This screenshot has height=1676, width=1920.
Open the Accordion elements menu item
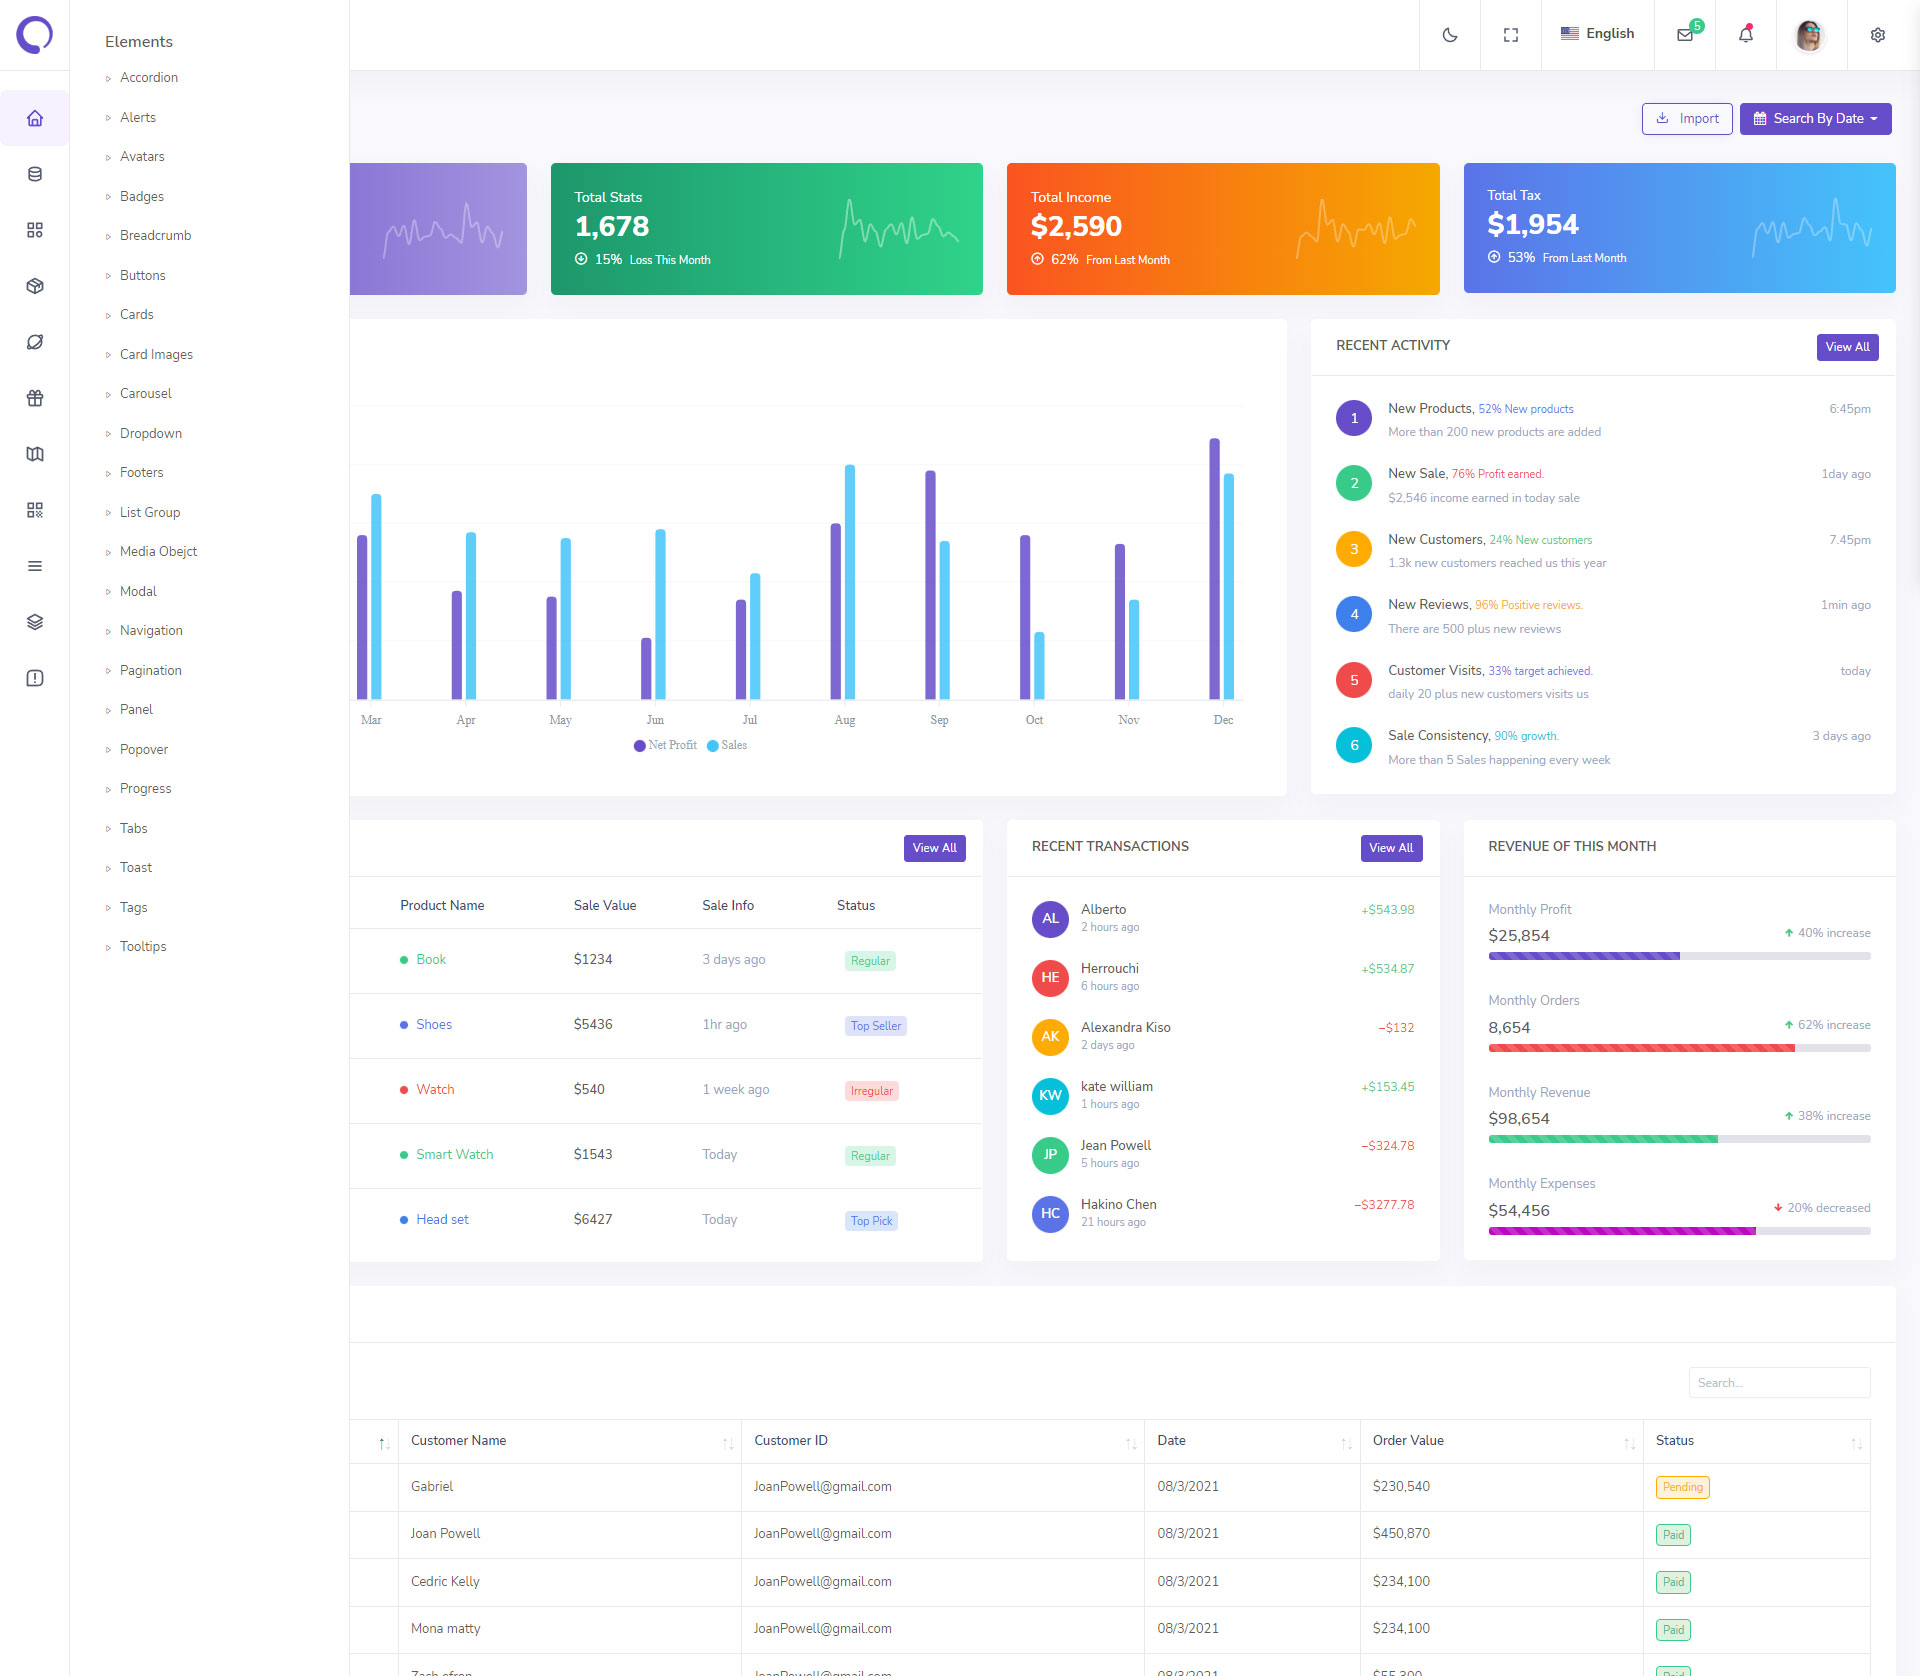[x=149, y=77]
